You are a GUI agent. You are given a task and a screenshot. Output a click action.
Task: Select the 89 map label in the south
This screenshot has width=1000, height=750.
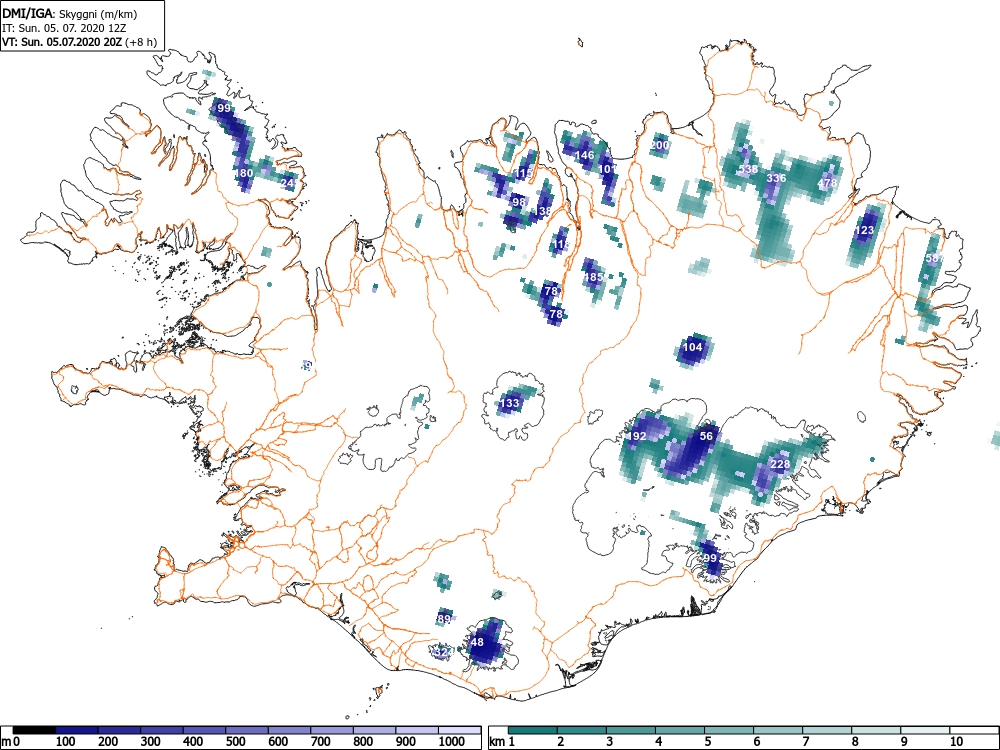point(445,619)
